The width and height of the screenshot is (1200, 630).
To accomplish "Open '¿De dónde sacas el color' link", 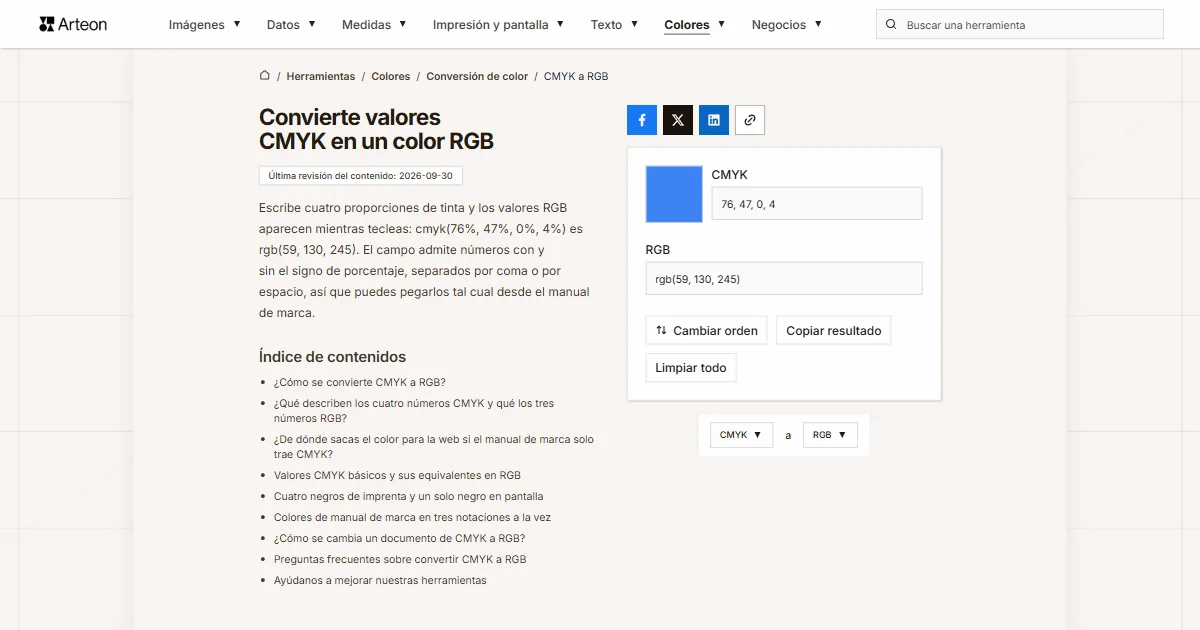I will pyautogui.click(x=434, y=447).
